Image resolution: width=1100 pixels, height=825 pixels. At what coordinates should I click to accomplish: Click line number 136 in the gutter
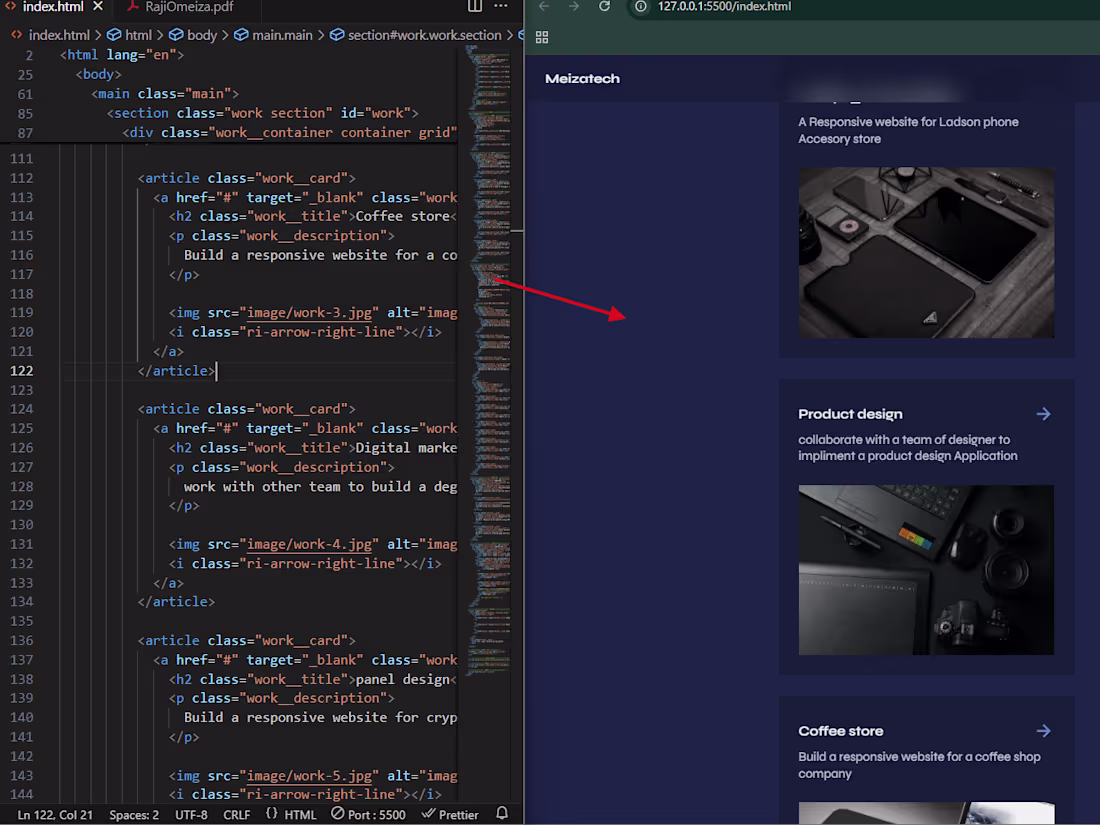[21, 640]
